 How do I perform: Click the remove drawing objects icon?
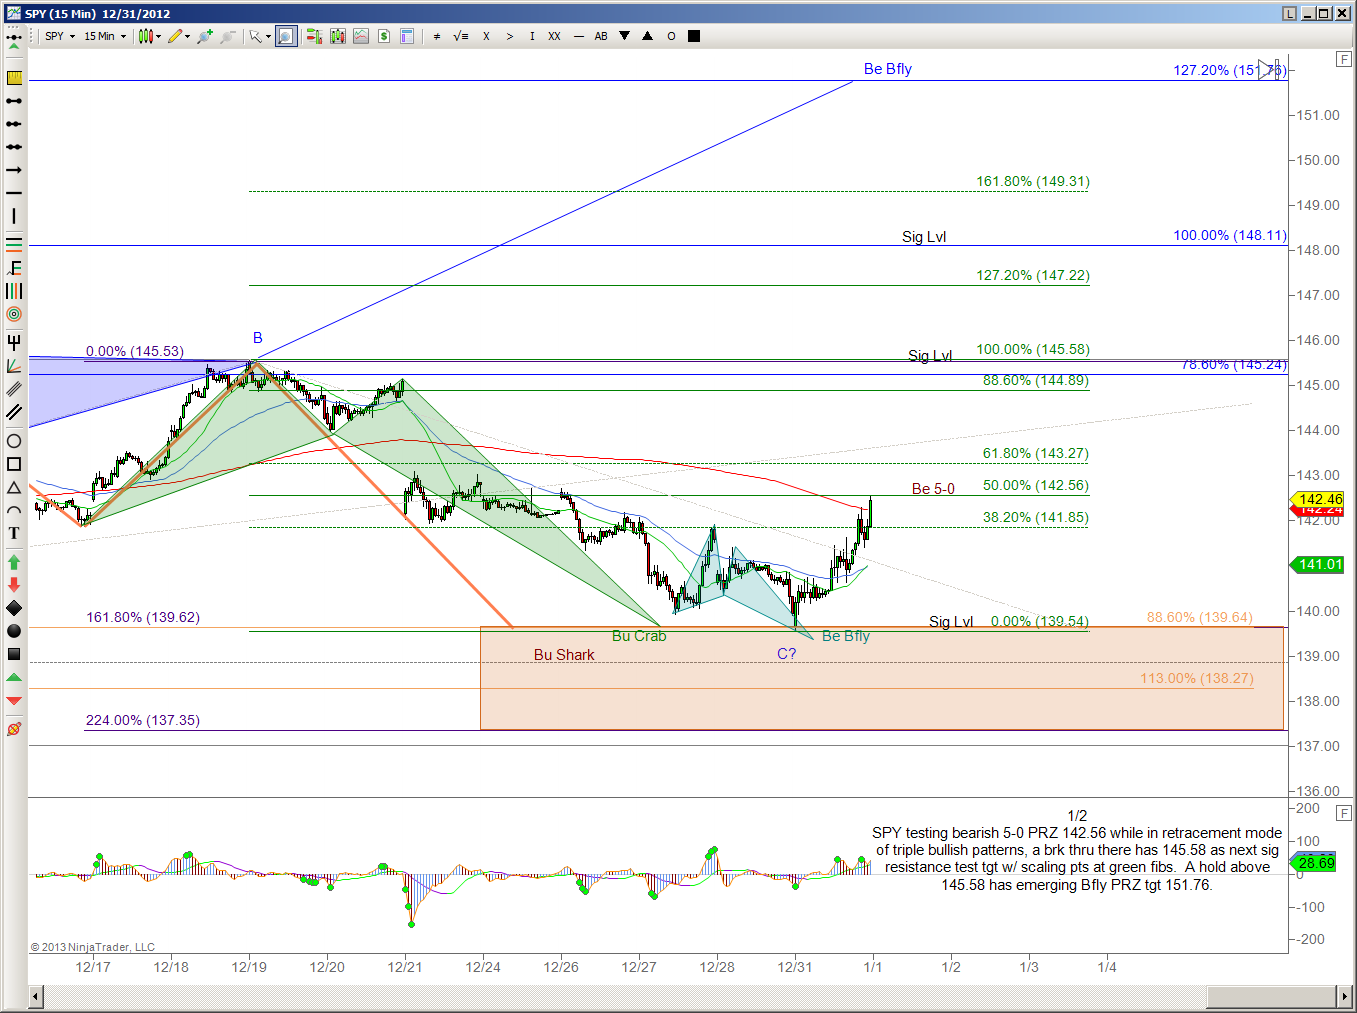point(14,729)
